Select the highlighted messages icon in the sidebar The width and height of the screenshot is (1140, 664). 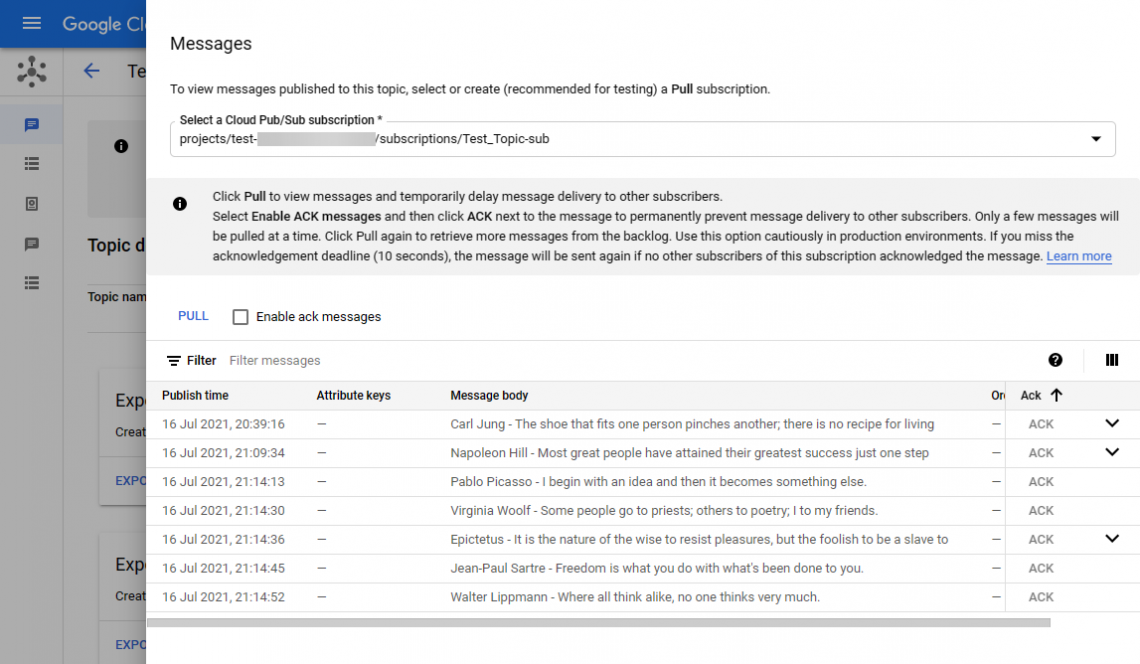(x=31, y=125)
